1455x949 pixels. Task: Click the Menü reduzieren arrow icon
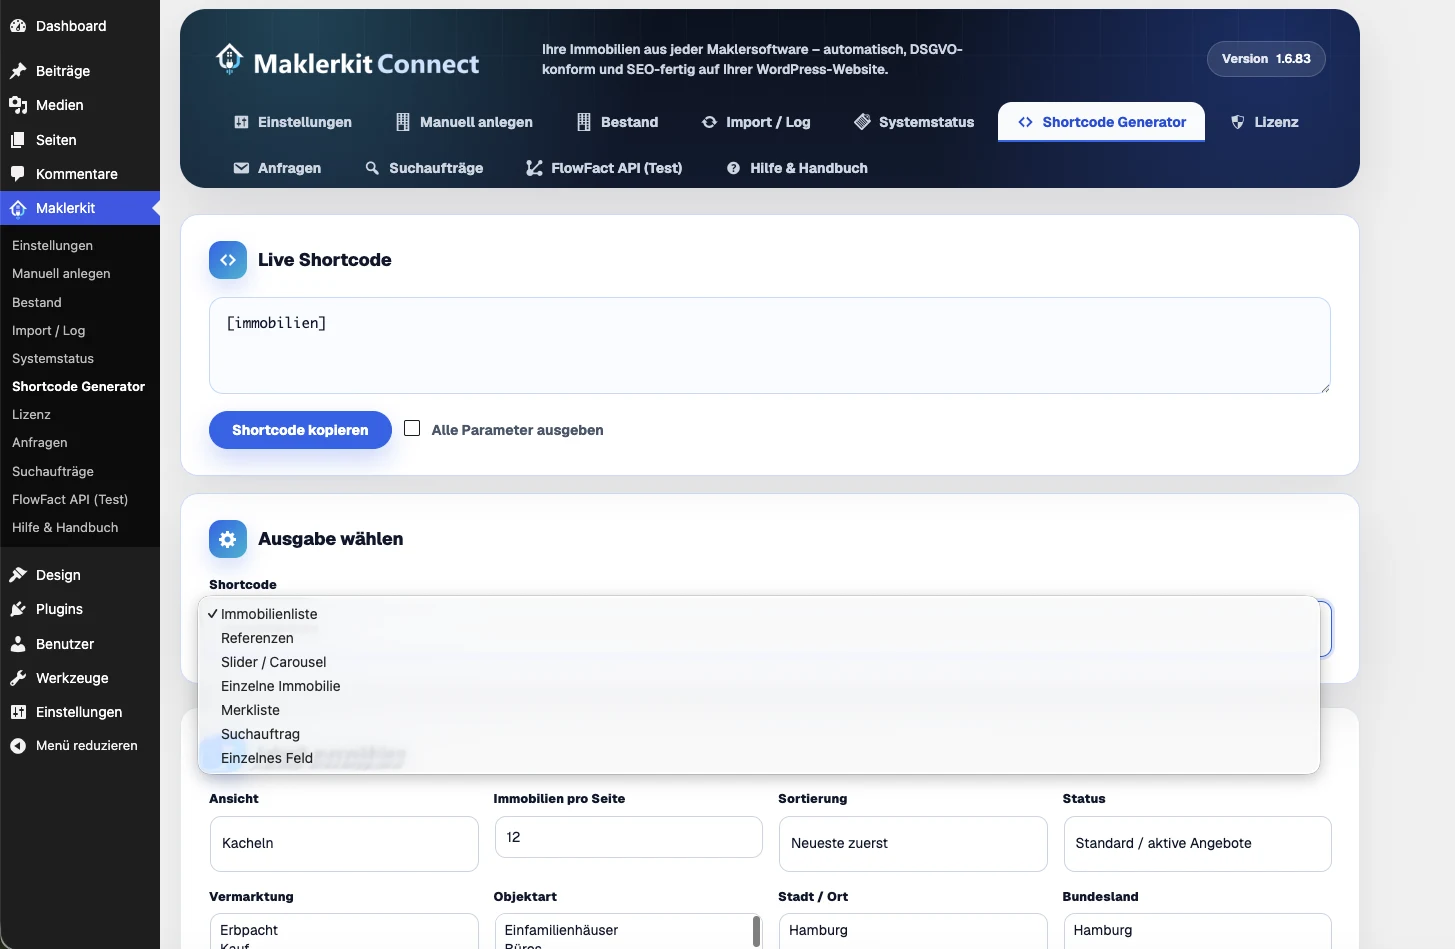(18, 746)
